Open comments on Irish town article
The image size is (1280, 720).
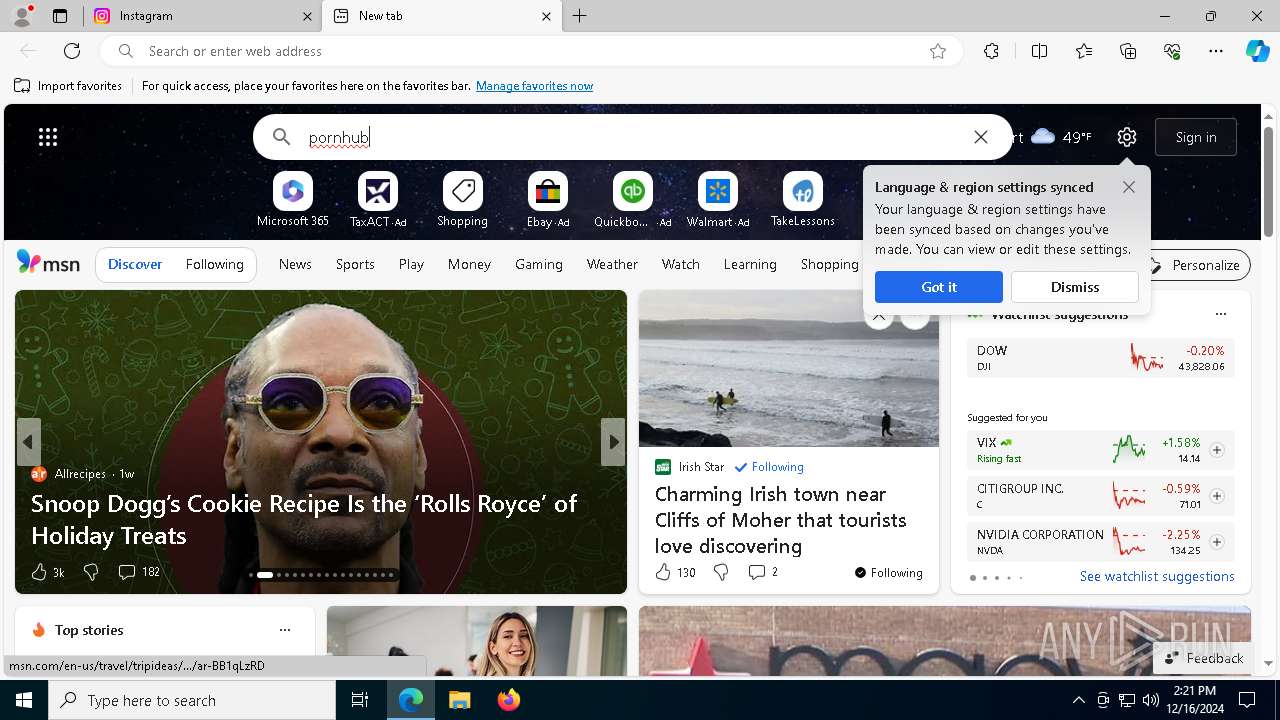[x=763, y=572]
